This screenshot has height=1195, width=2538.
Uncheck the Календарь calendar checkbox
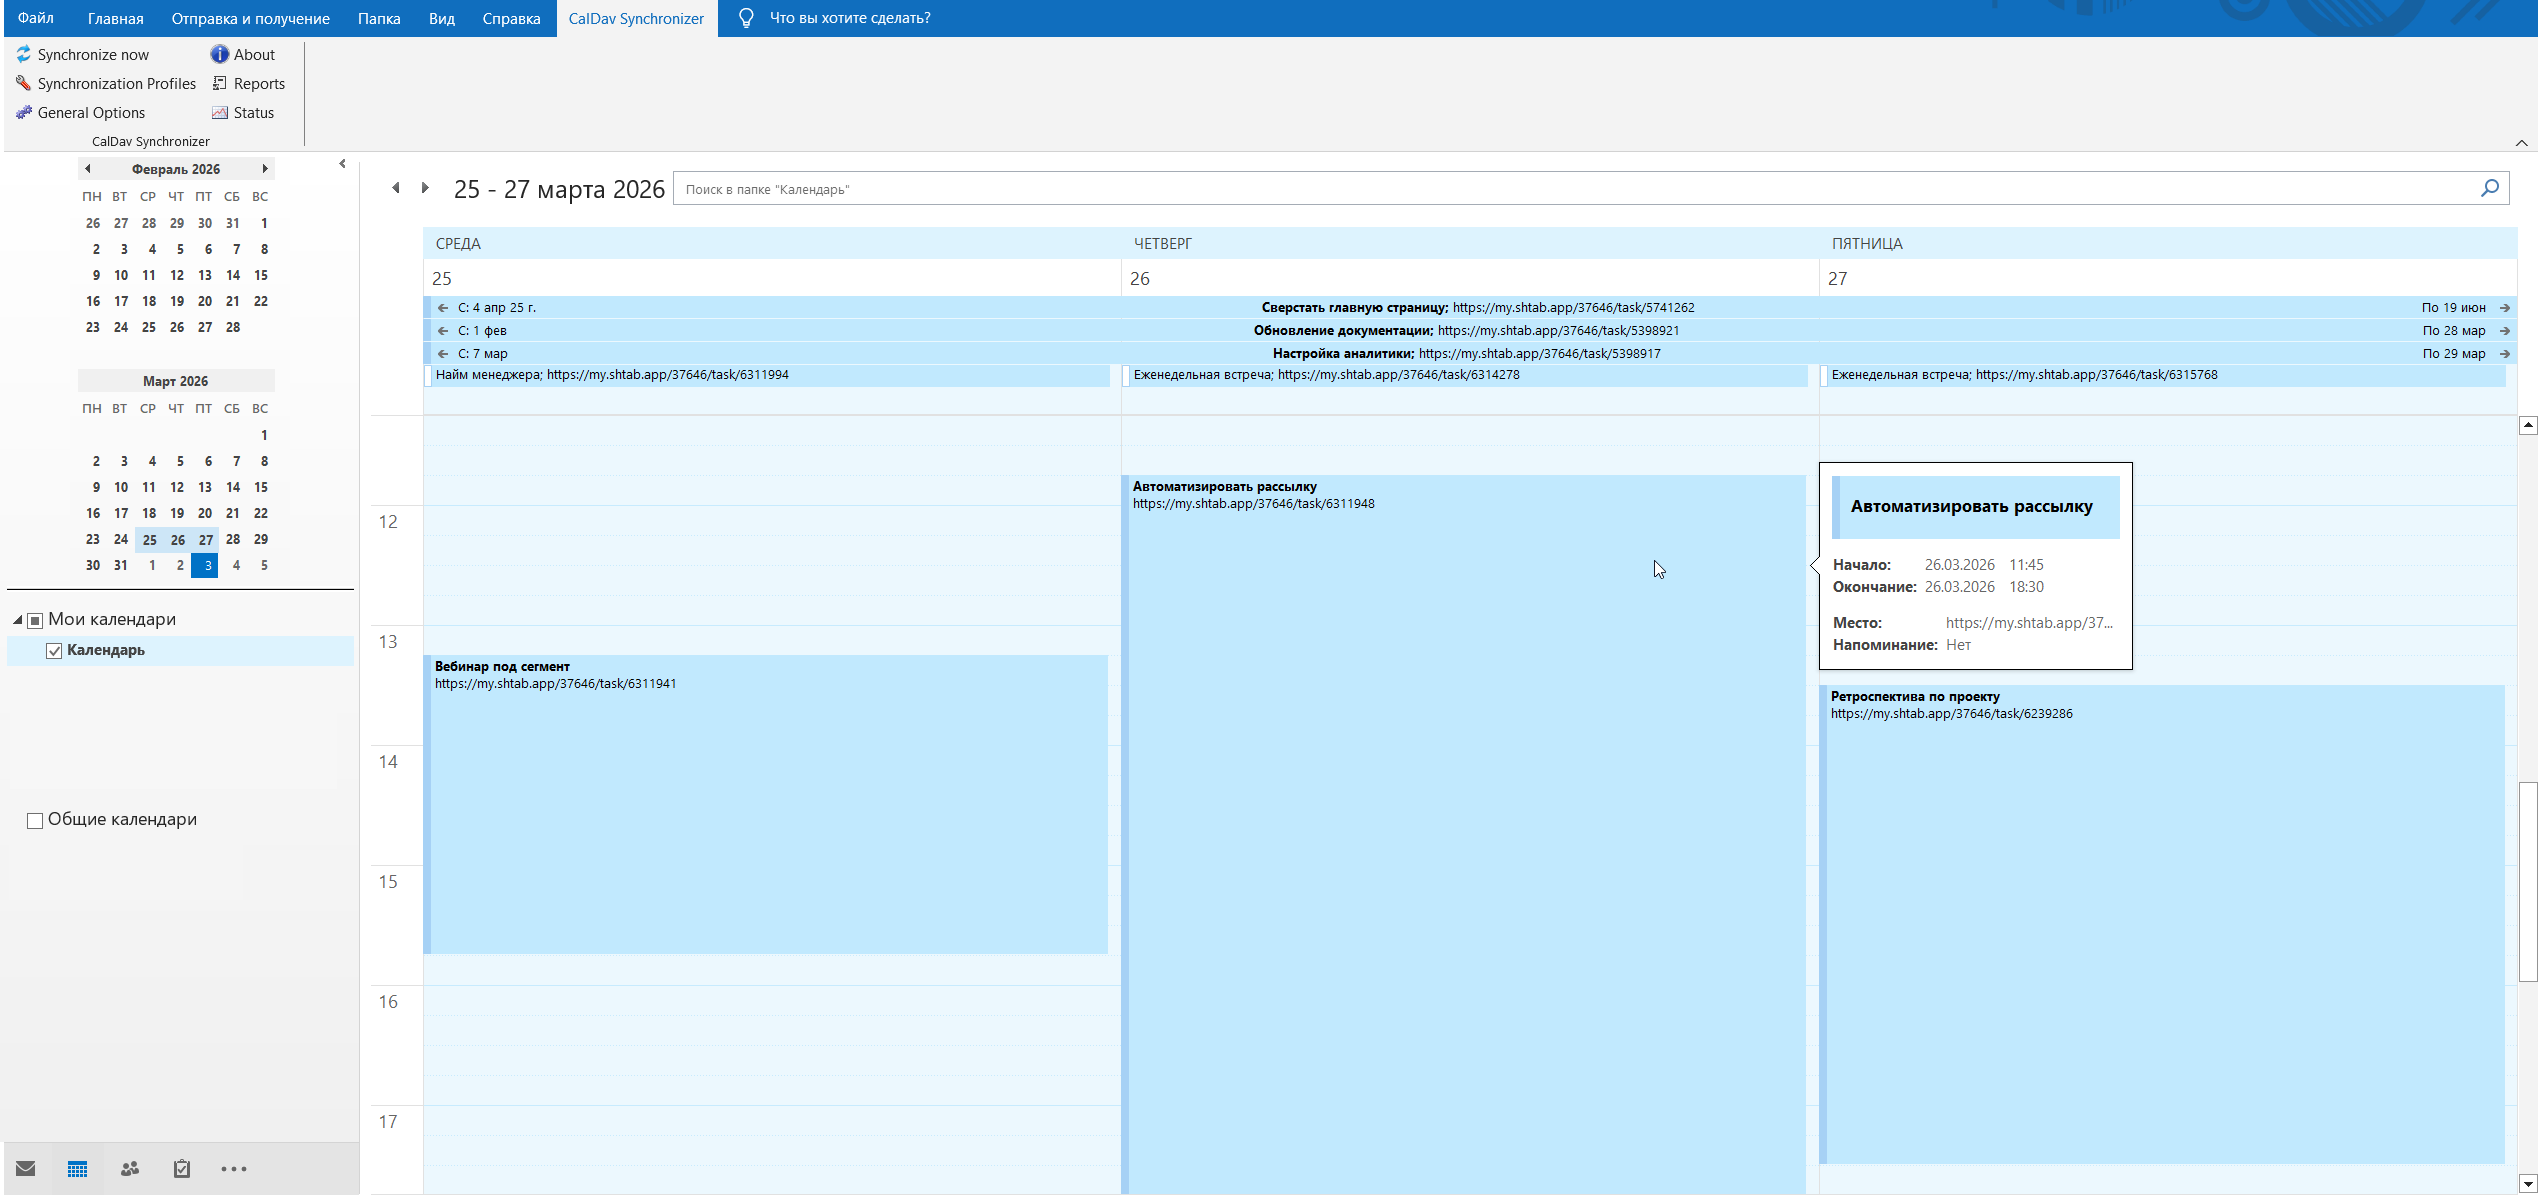click(x=55, y=651)
